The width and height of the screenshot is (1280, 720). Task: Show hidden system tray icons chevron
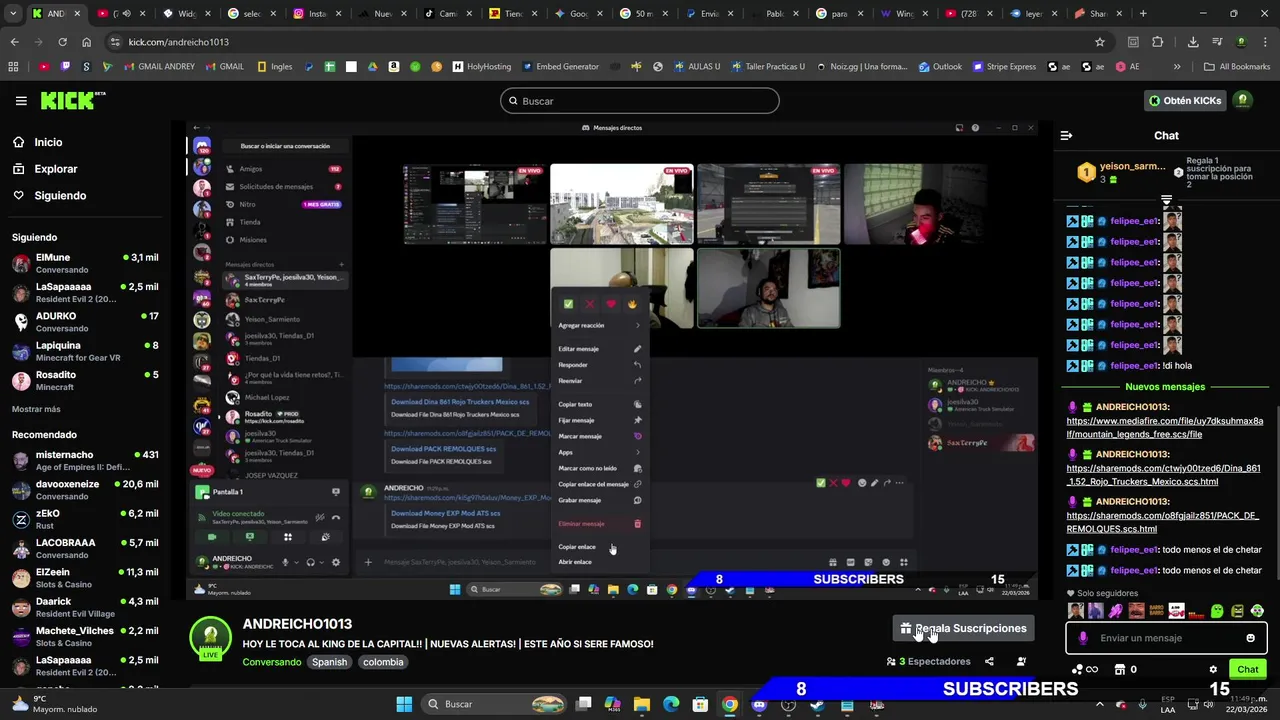click(x=1099, y=704)
